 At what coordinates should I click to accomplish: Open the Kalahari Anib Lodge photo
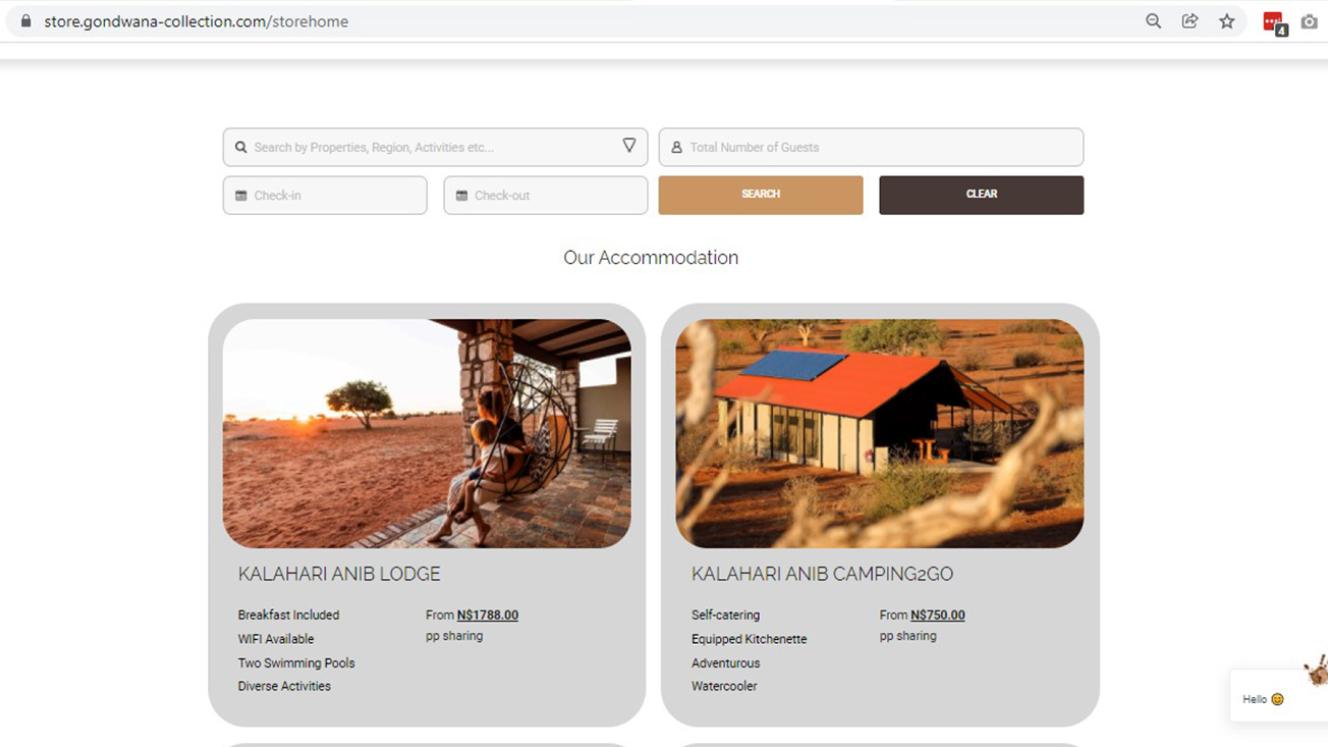pyautogui.click(x=427, y=433)
